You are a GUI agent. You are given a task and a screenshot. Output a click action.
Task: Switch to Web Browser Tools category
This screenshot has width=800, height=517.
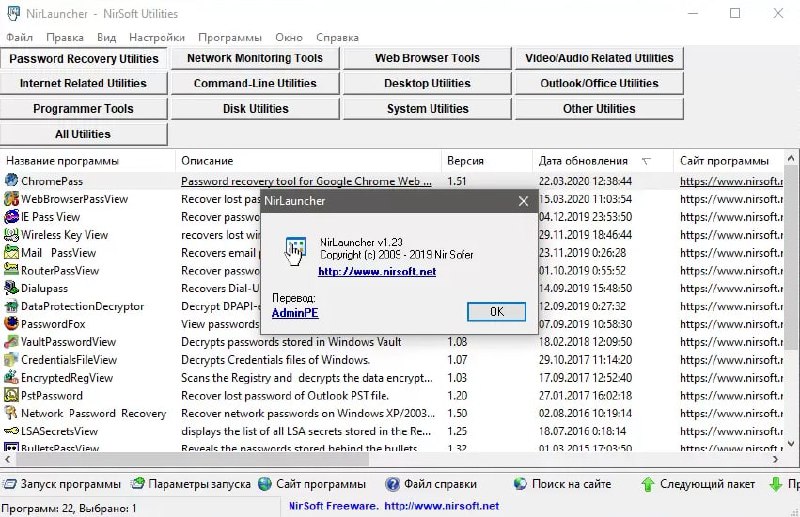click(427, 58)
